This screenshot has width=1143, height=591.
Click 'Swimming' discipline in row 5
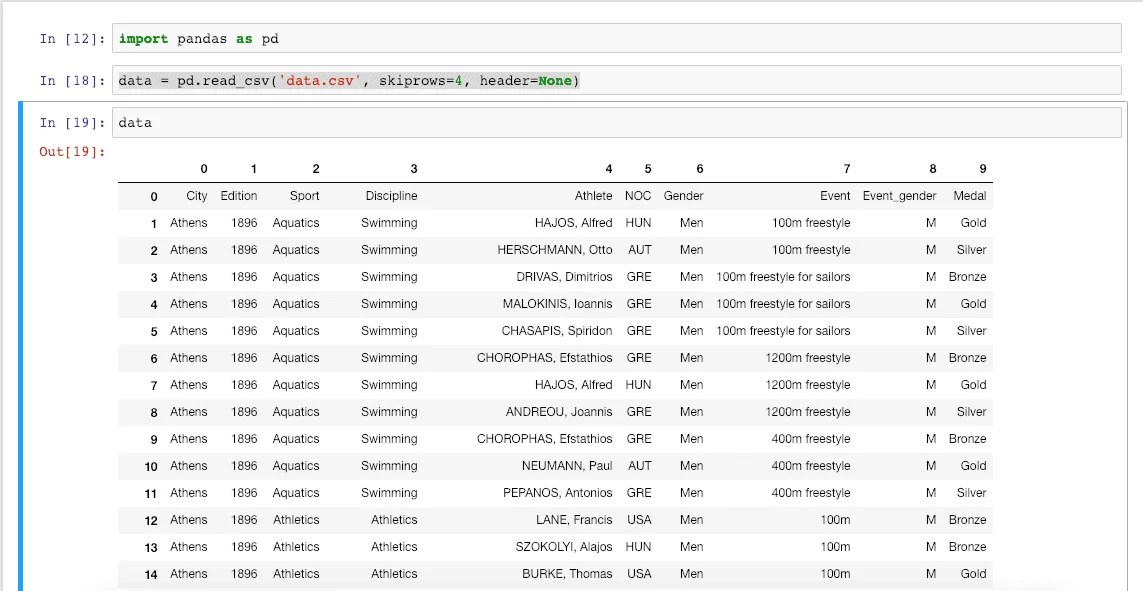tap(389, 331)
